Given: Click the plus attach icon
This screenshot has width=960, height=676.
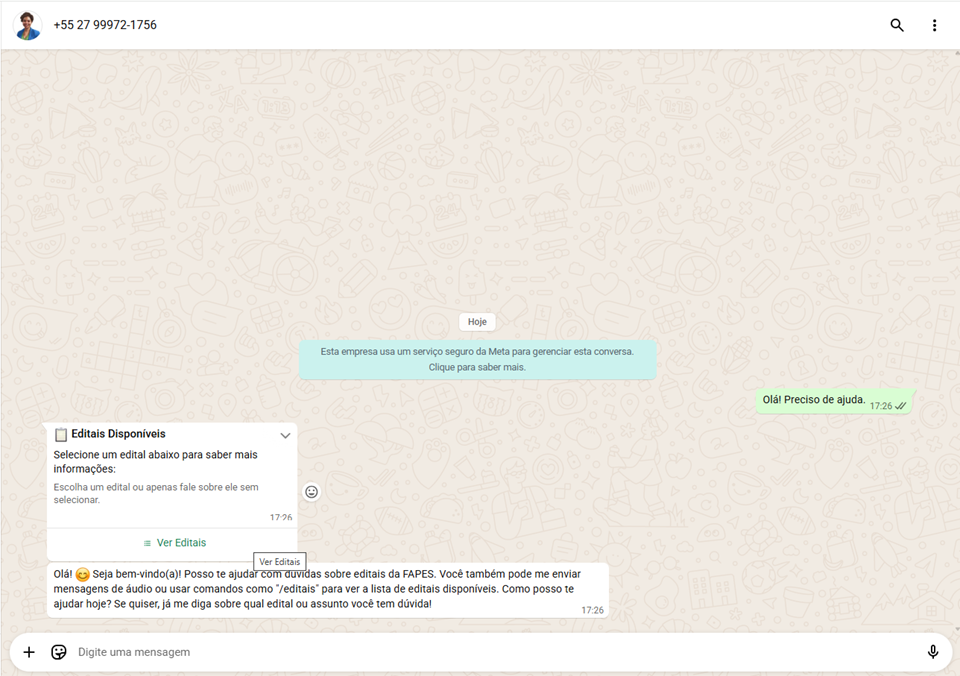Looking at the screenshot, I should coord(29,652).
